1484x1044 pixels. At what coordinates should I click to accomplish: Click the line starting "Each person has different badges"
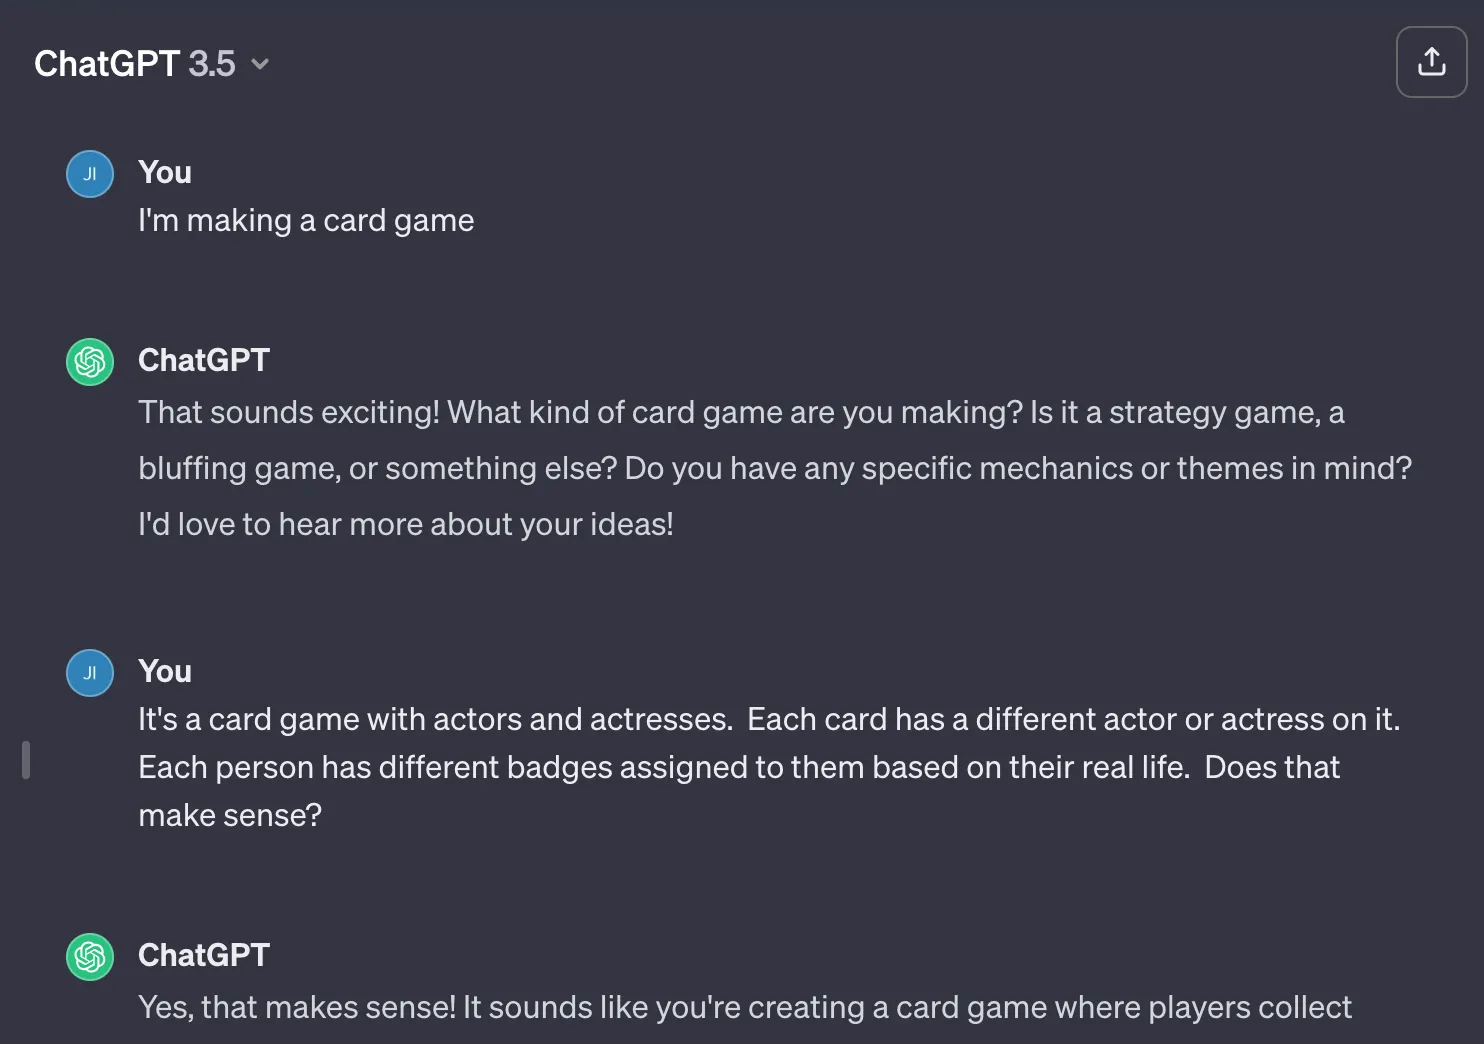pyautogui.click(x=739, y=767)
